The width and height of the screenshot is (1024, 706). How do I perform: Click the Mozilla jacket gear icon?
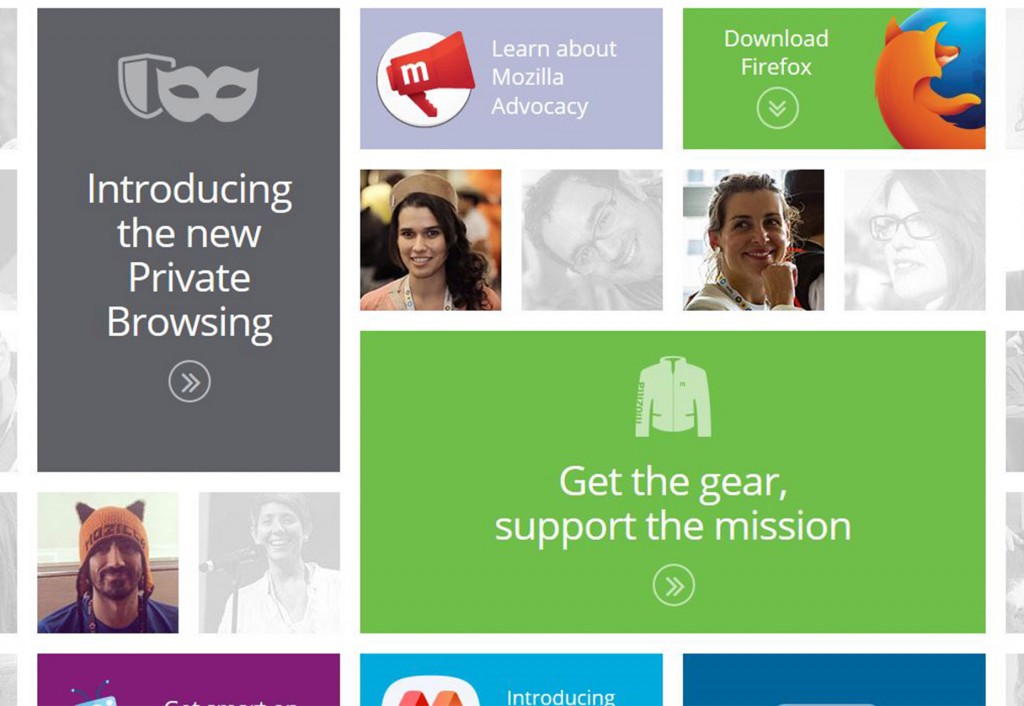[x=673, y=396]
